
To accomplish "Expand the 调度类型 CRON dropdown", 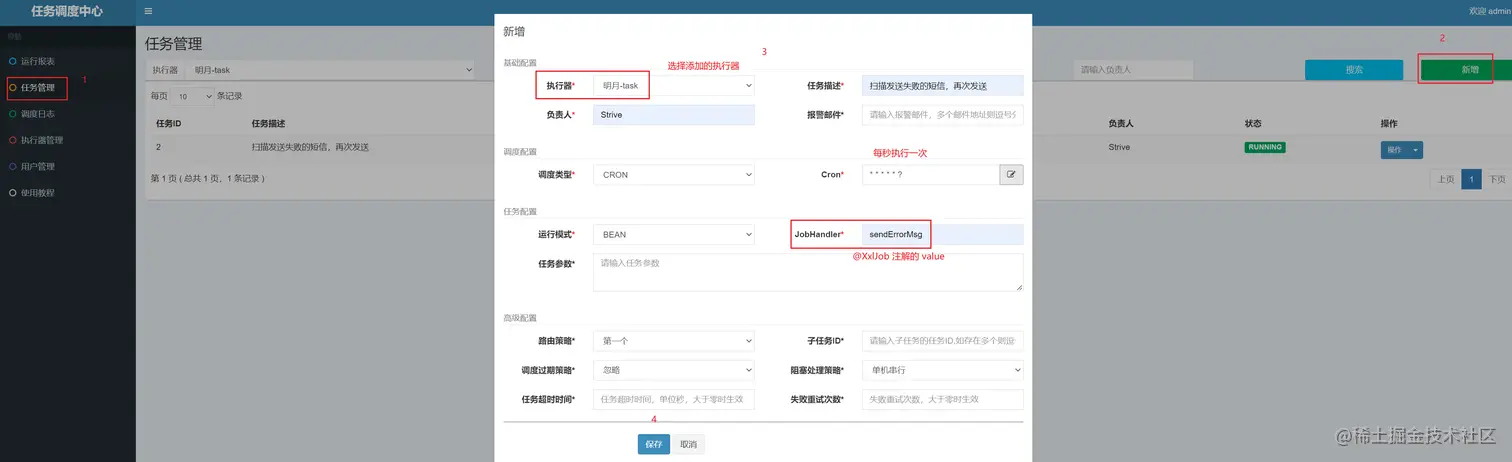I will point(673,174).
